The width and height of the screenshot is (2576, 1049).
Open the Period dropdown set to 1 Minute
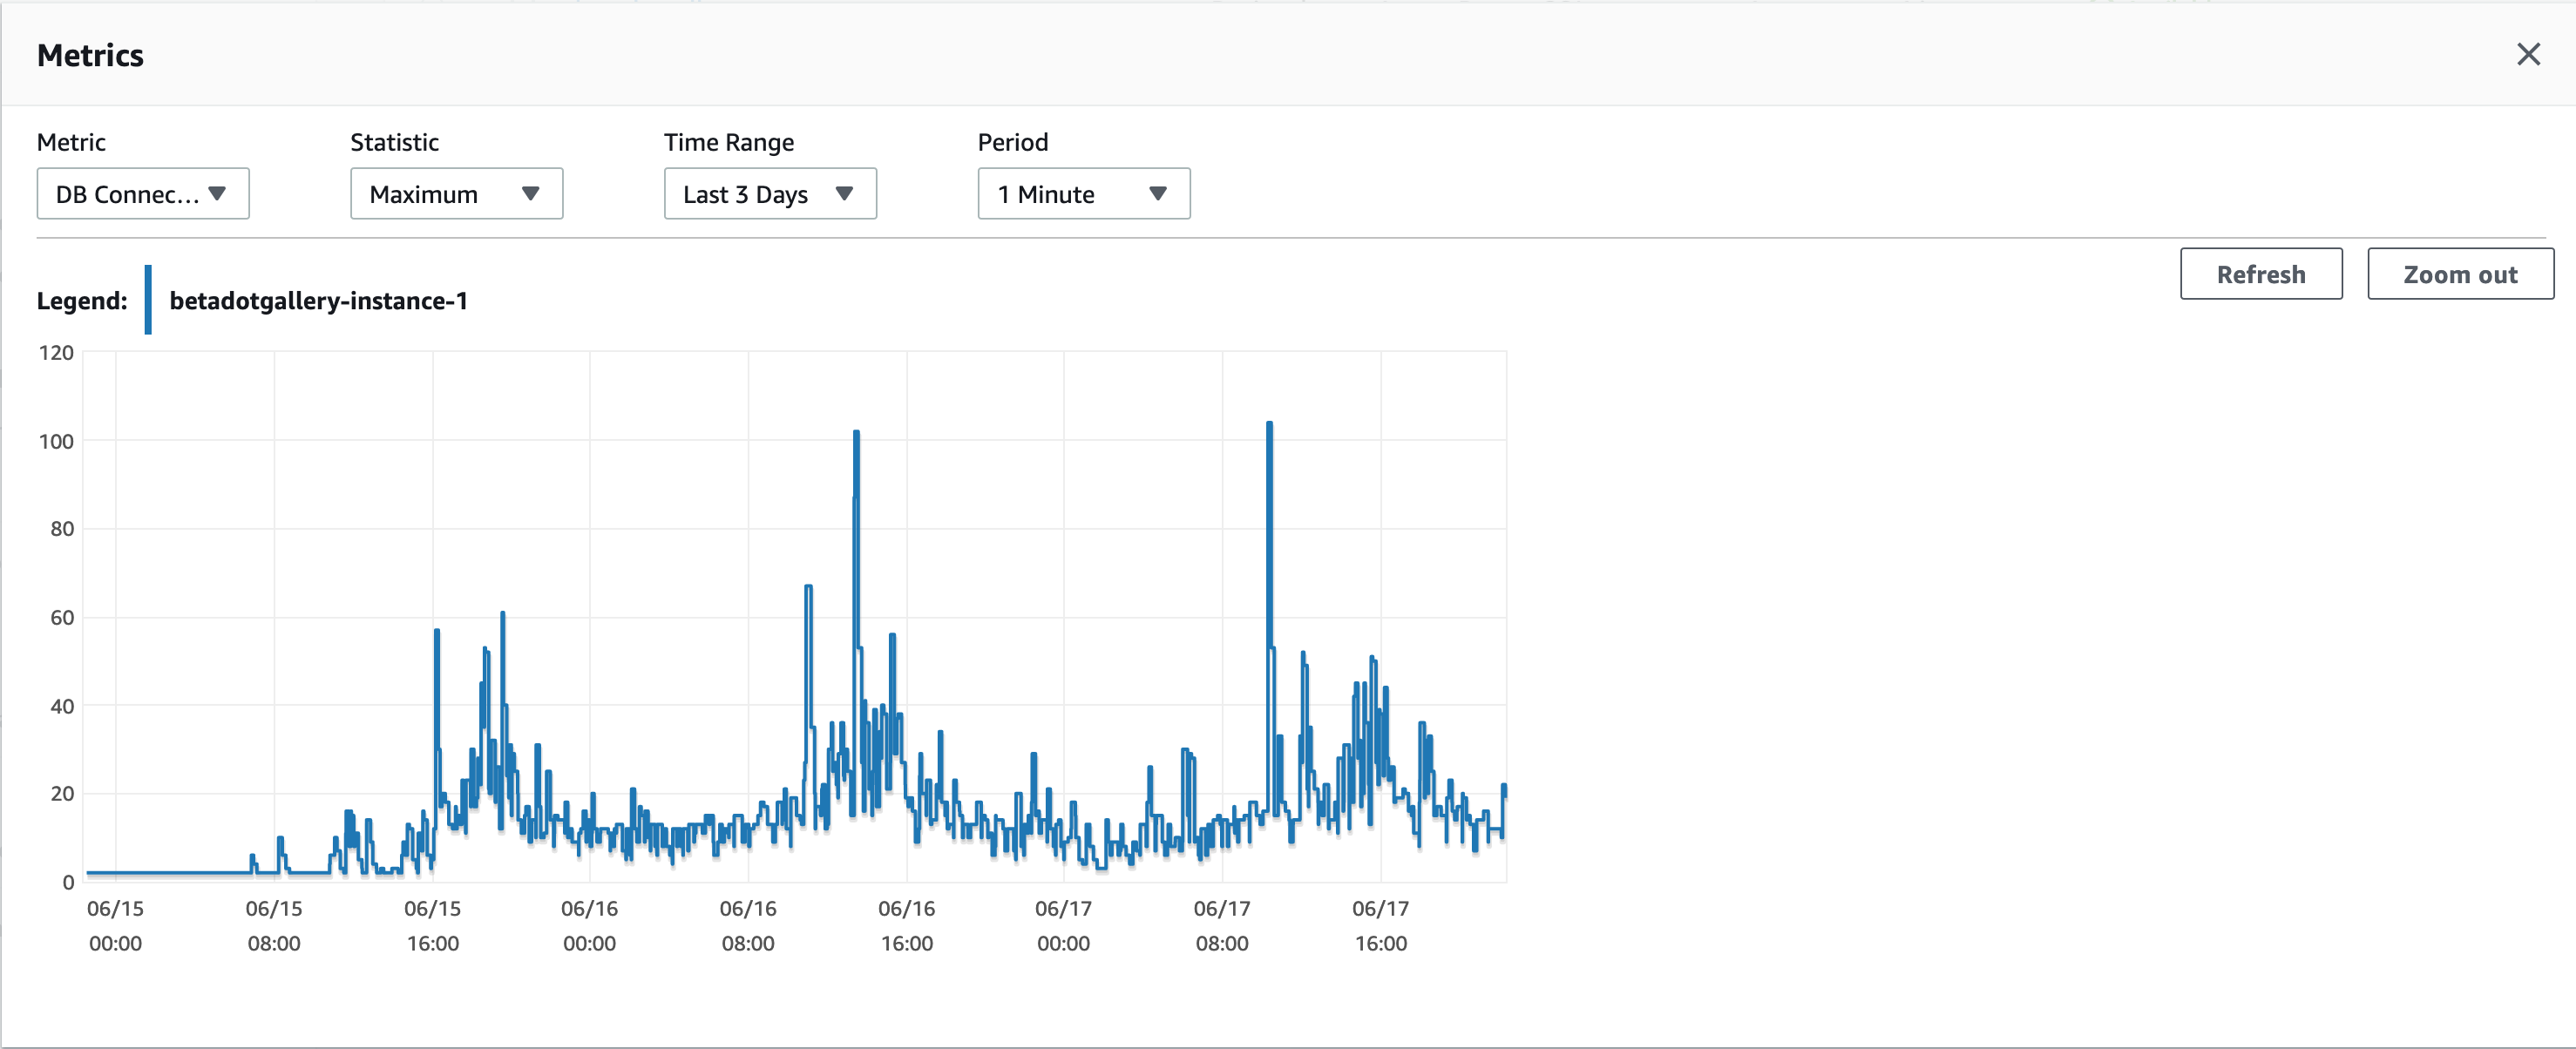click(1083, 194)
